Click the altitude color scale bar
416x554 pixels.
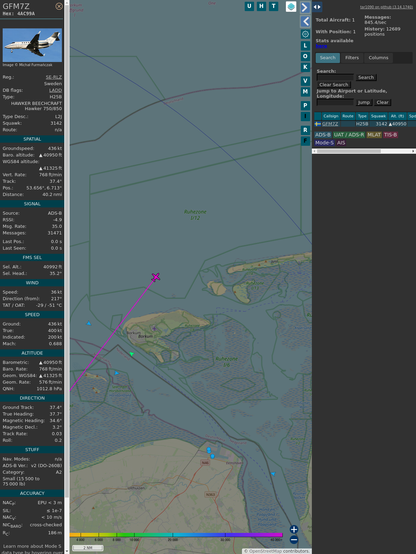(176, 535)
